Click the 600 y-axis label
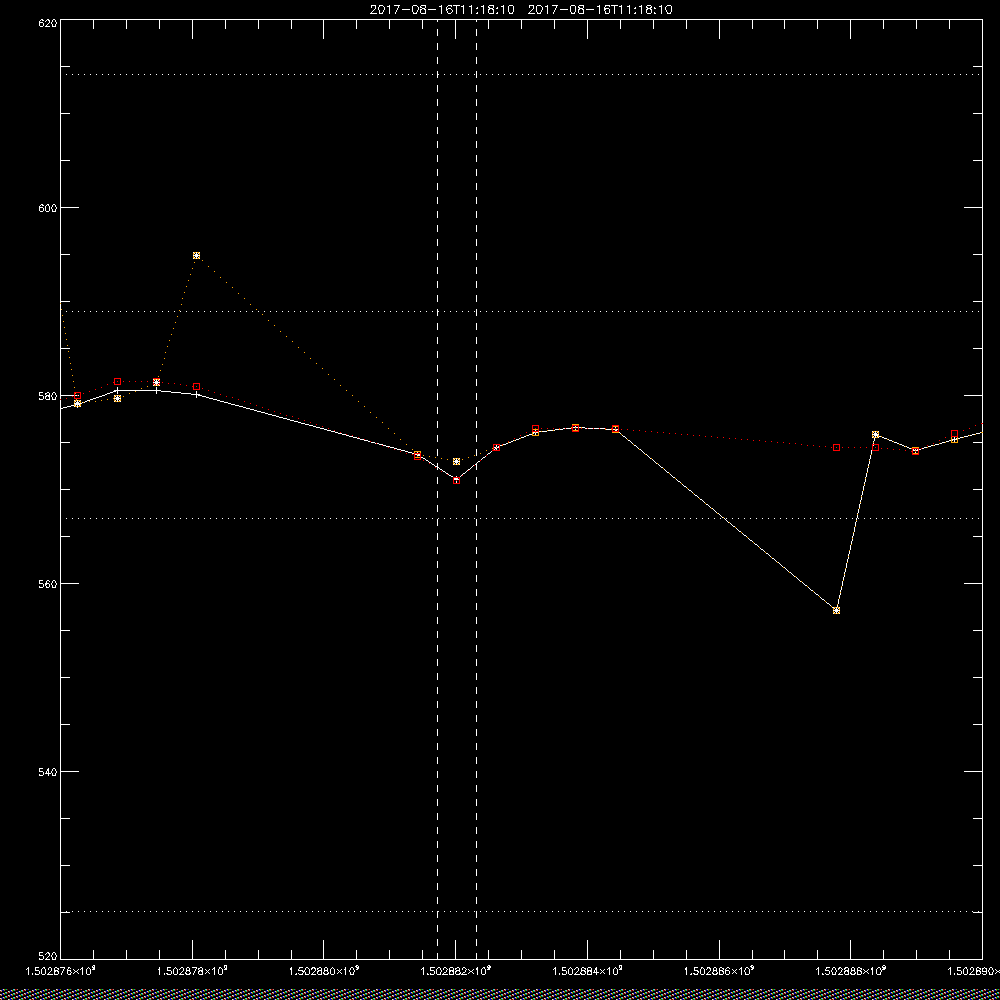This screenshot has height=1000, width=1000. tap(49, 208)
